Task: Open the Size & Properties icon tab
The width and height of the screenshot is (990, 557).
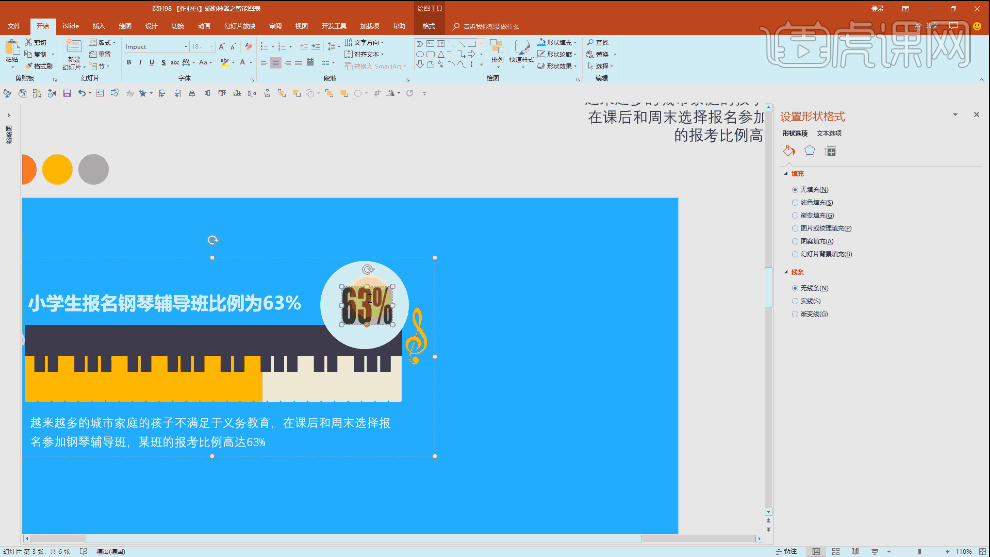Action: tap(830, 151)
